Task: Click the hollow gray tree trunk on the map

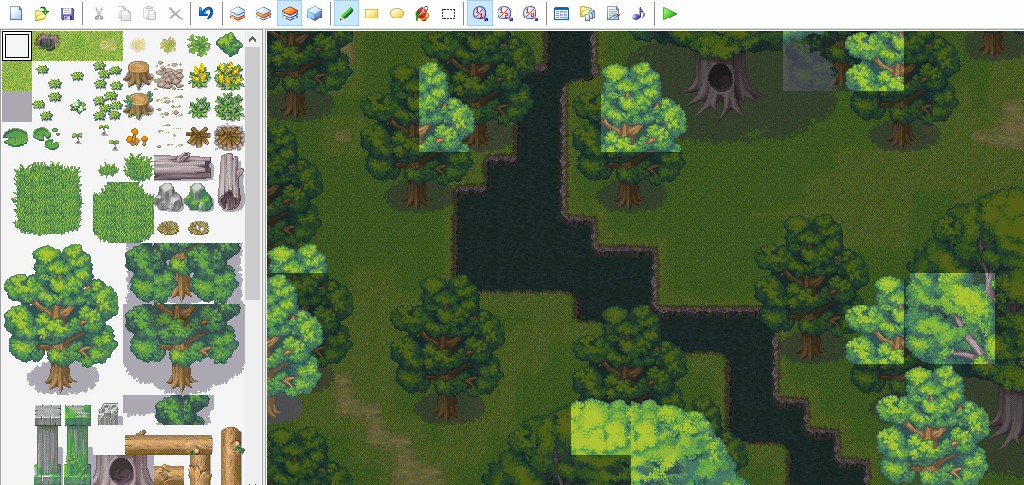Action: (x=721, y=85)
